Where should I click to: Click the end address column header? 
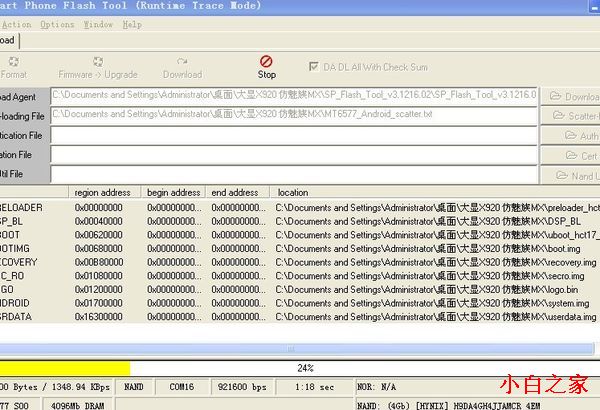(238, 192)
